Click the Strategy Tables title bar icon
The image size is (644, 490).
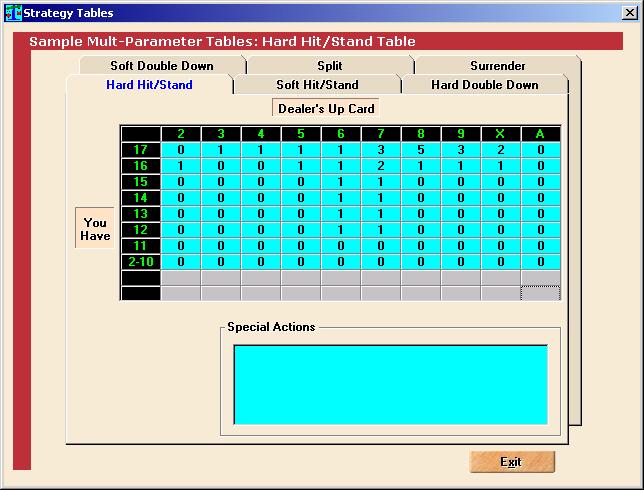pos(13,13)
